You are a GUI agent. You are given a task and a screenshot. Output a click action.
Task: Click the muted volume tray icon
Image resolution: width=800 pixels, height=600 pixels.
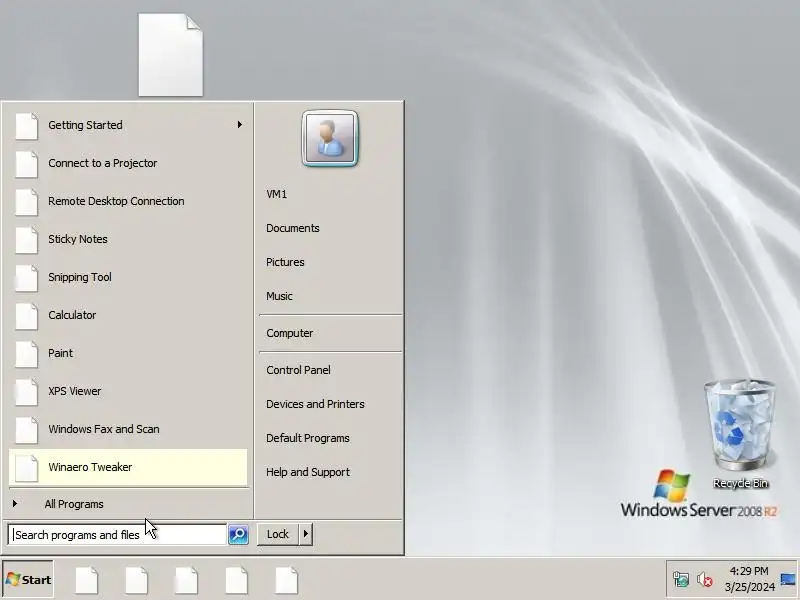click(705, 580)
